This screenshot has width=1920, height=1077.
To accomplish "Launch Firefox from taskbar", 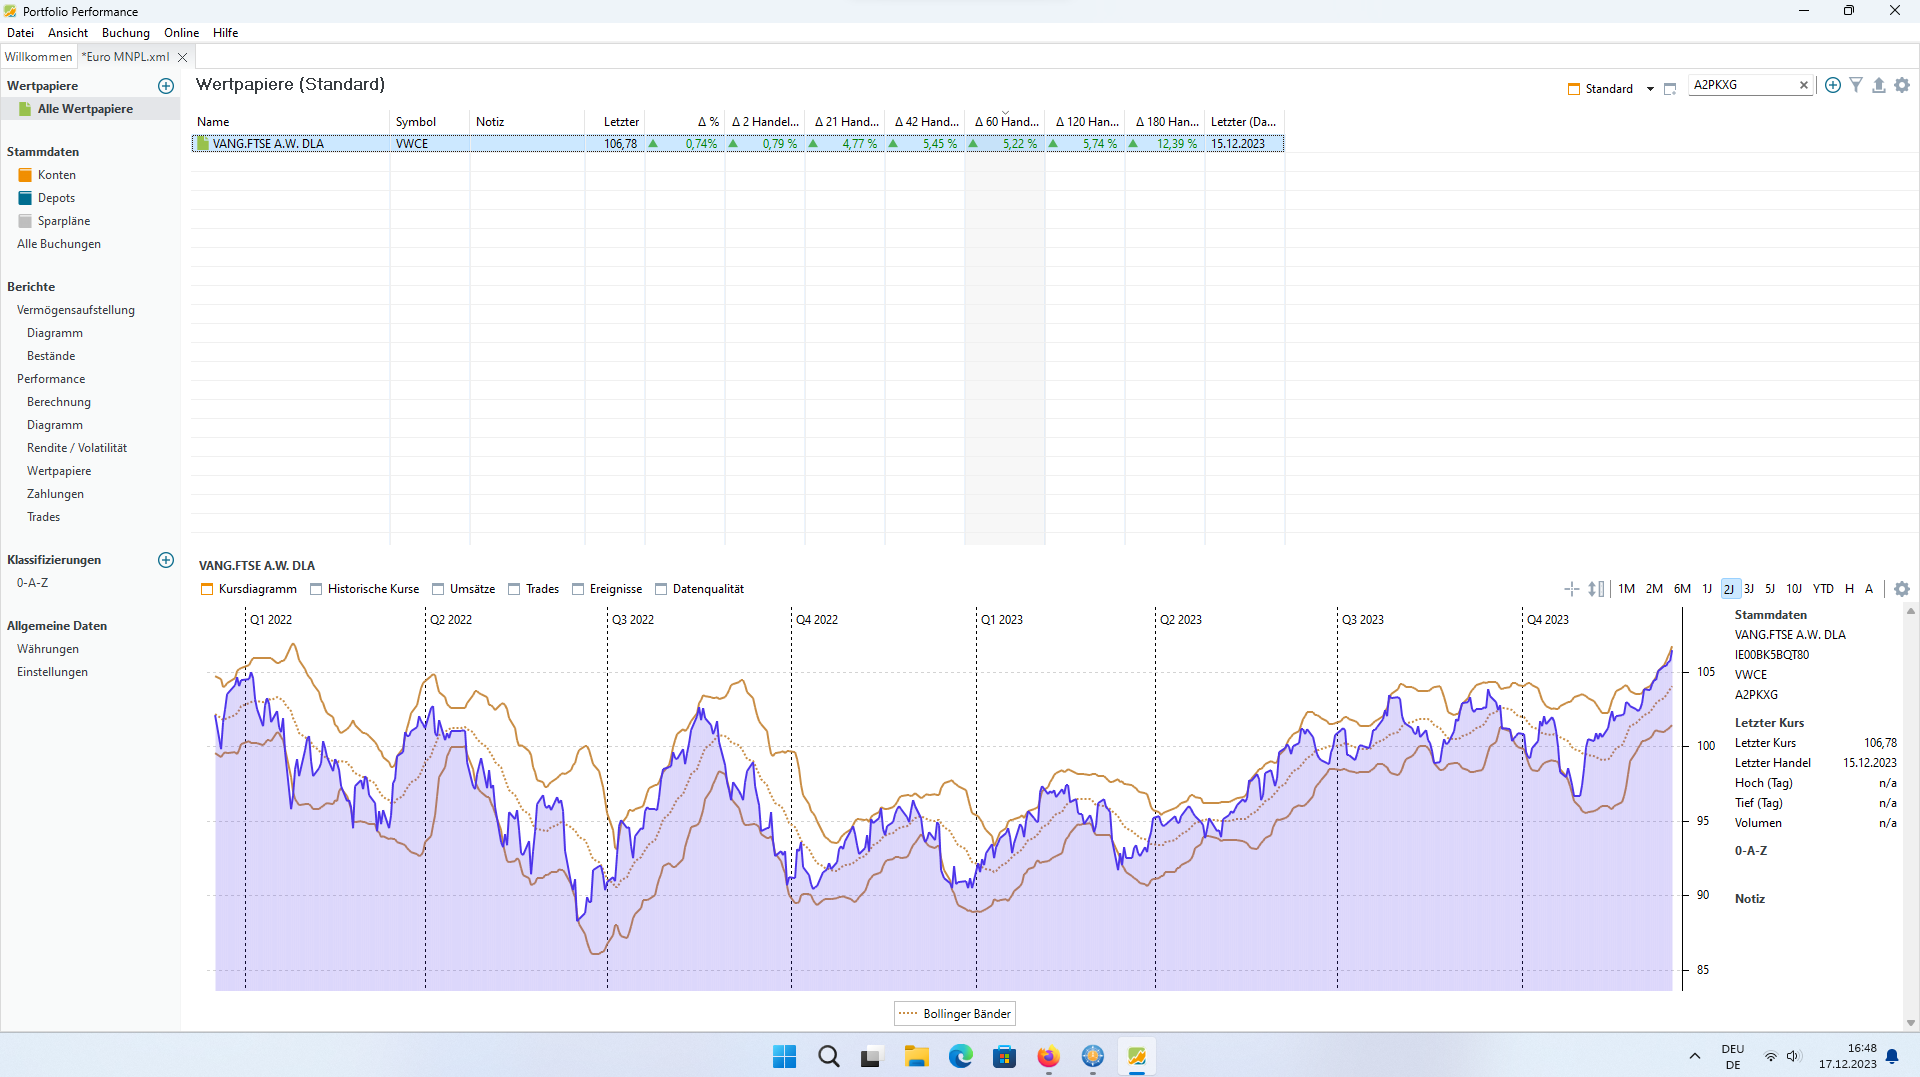I will [x=1048, y=1056].
